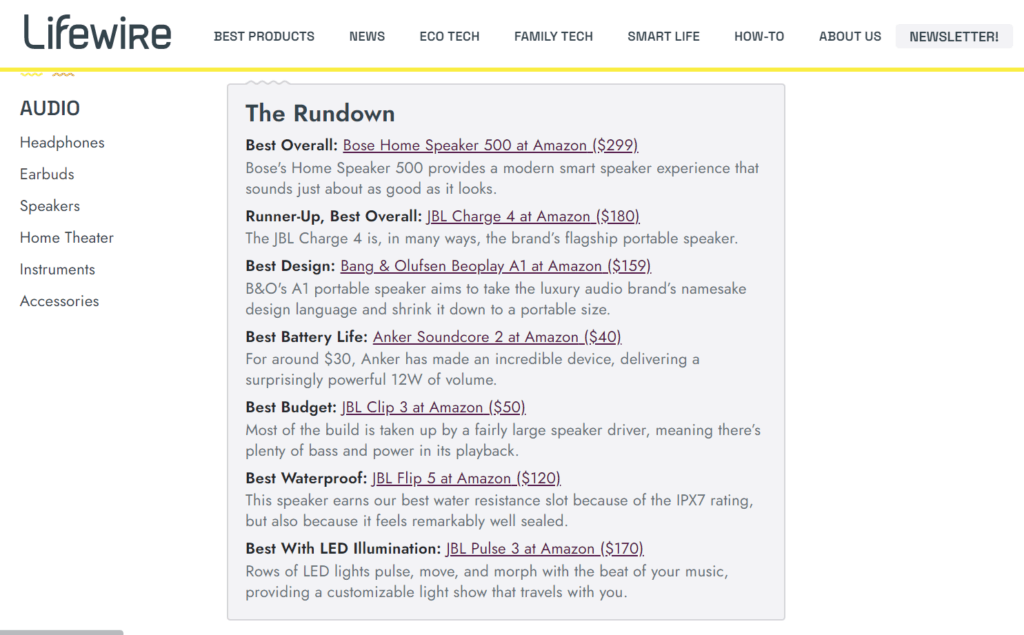The height and width of the screenshot is (635, 1024).
Task: Select Instruments in the sidebar
Action: coord(57,269)
